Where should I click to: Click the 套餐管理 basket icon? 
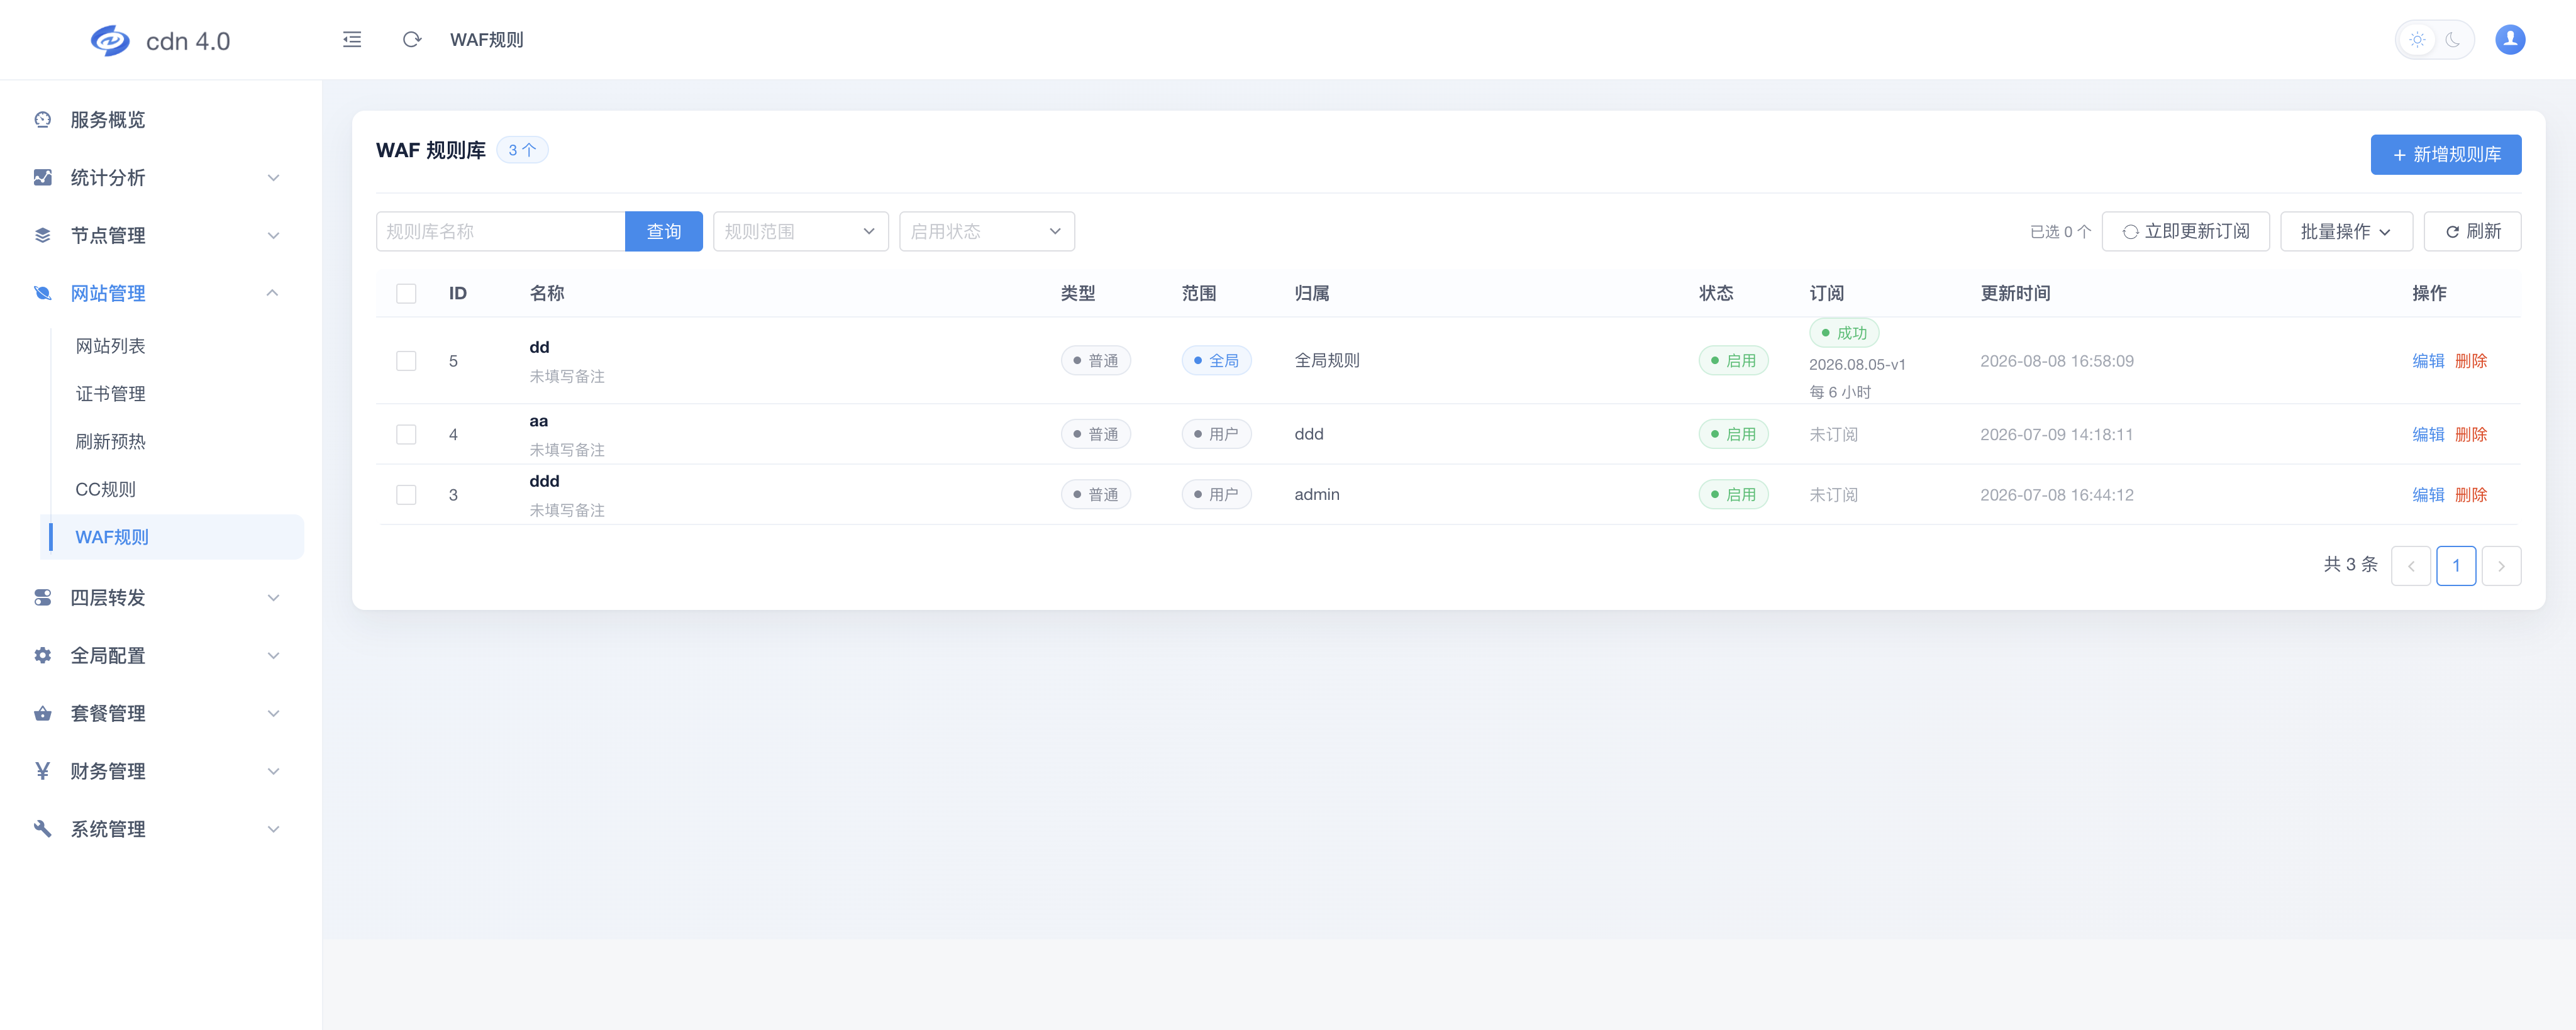click(43, 714)
